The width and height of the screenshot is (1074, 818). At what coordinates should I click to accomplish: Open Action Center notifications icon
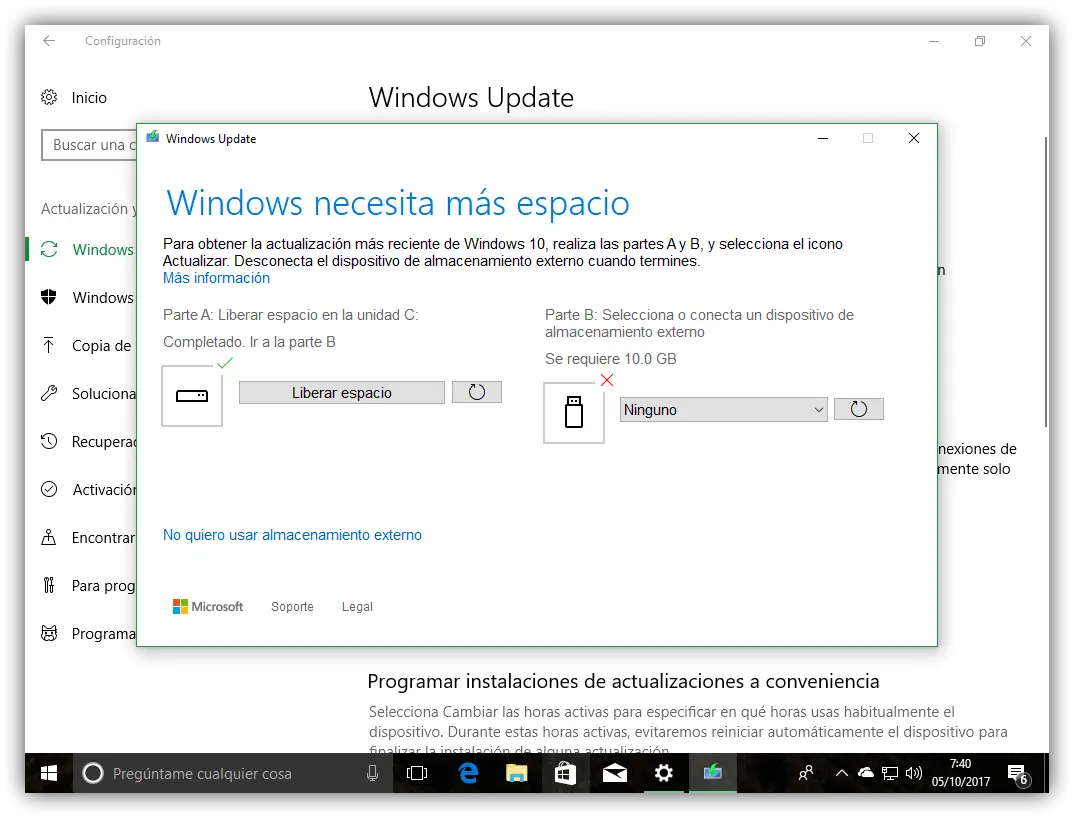1019,774
